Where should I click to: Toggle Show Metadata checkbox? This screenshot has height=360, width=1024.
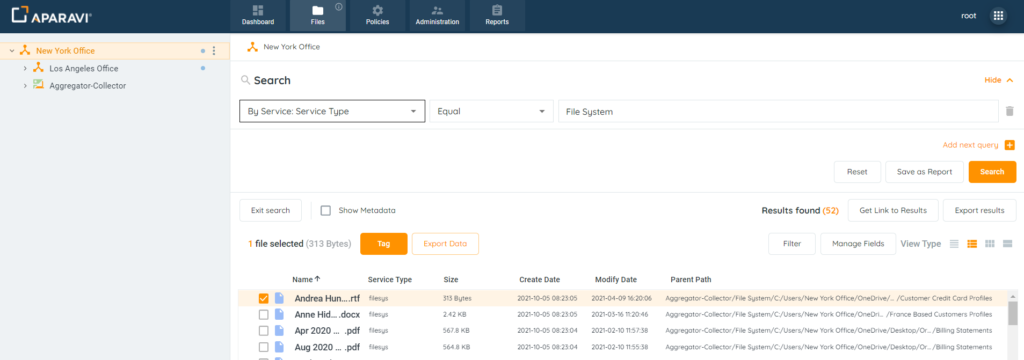326,210
